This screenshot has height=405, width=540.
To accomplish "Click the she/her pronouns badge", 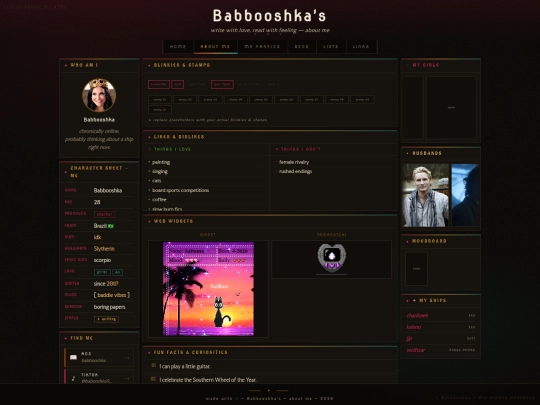I will click(x=104, y=214).
